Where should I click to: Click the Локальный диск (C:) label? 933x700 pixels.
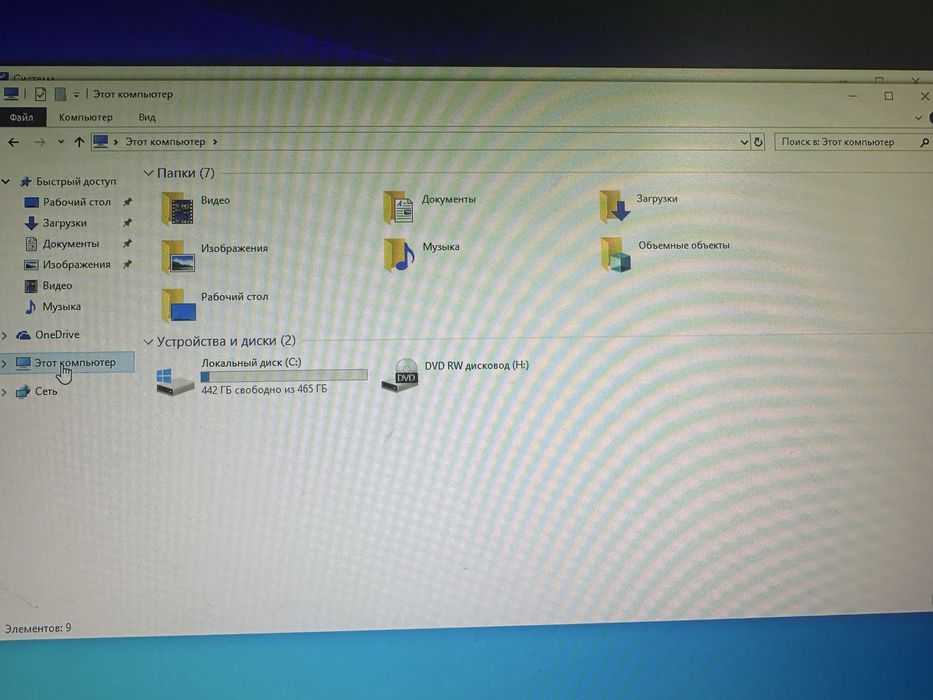(251, 362)
